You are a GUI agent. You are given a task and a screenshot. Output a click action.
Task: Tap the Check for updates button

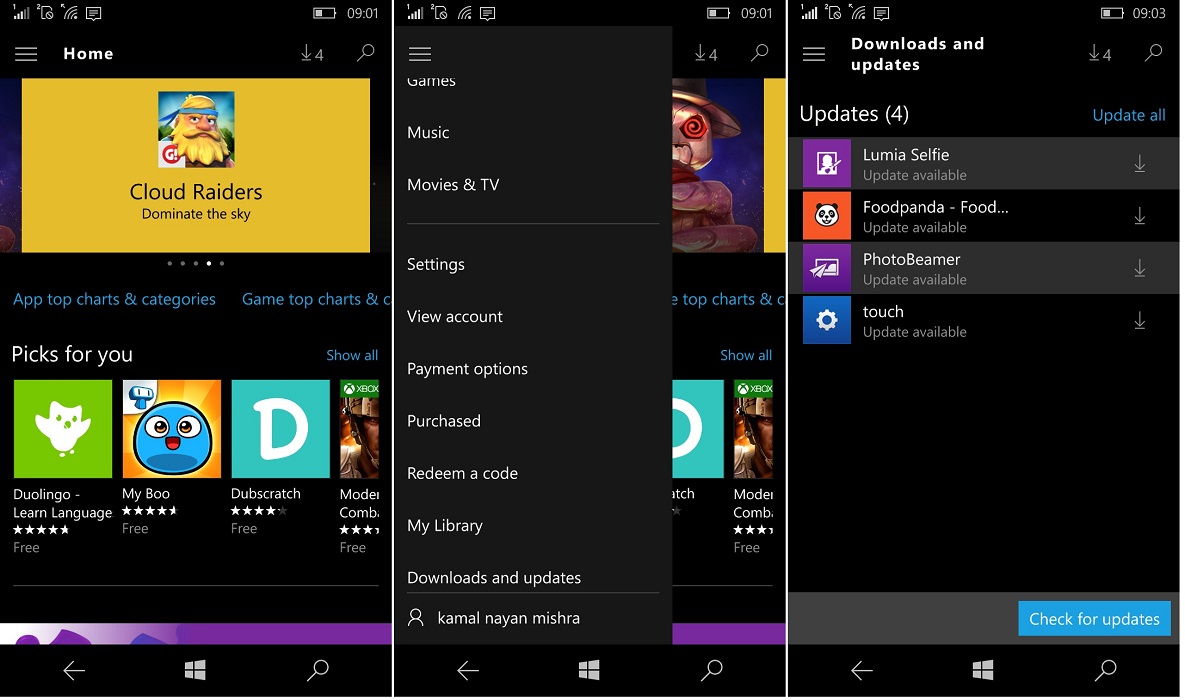pyautogui.click(x=1094, y=618)
